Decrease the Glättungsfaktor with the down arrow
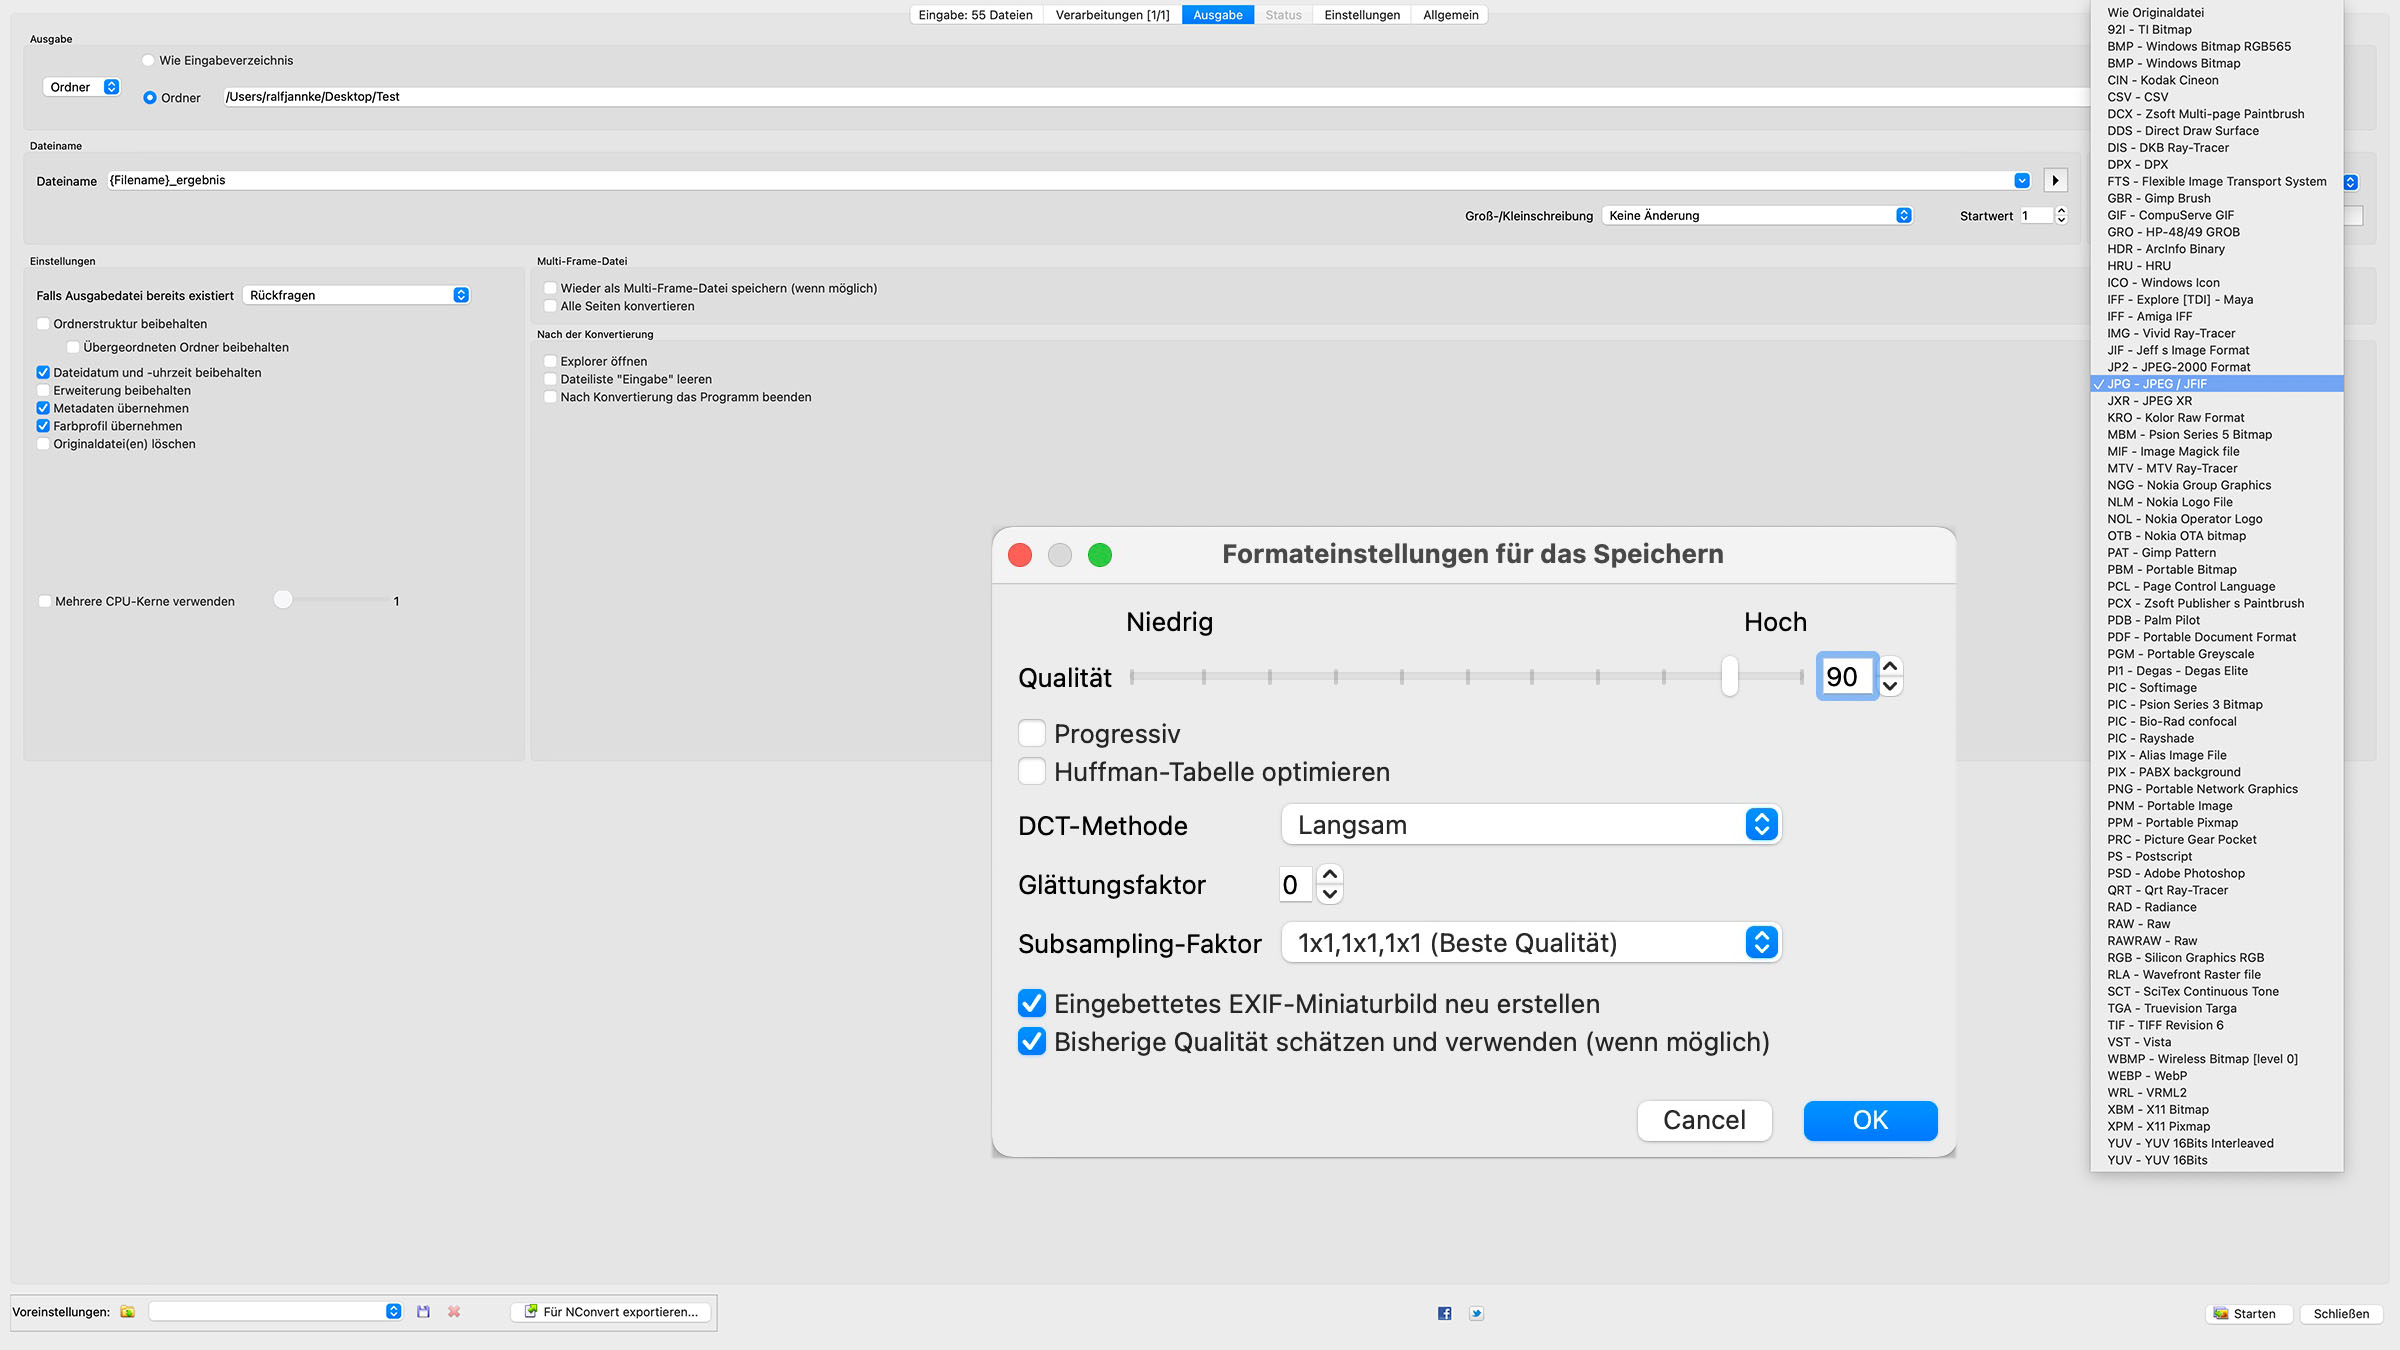 pos(1330,894)
